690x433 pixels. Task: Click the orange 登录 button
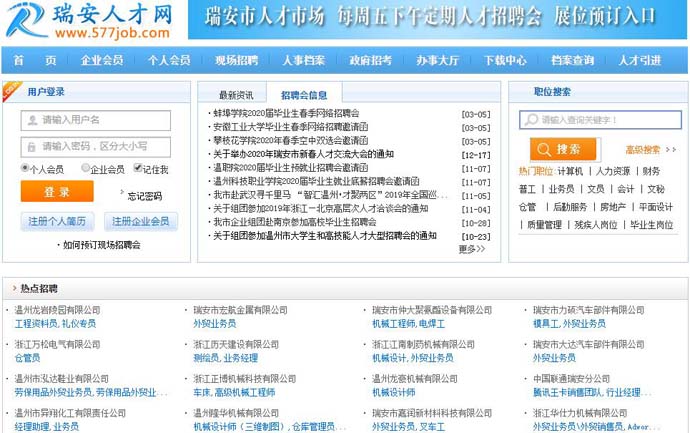(57, 191)
